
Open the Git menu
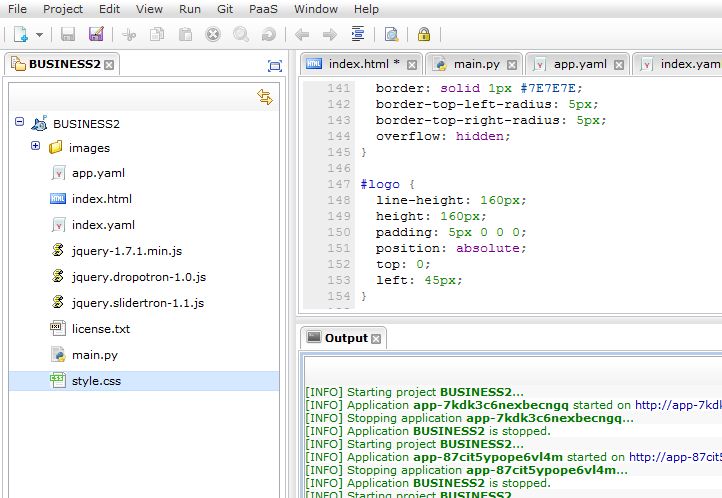coord(225,9)
